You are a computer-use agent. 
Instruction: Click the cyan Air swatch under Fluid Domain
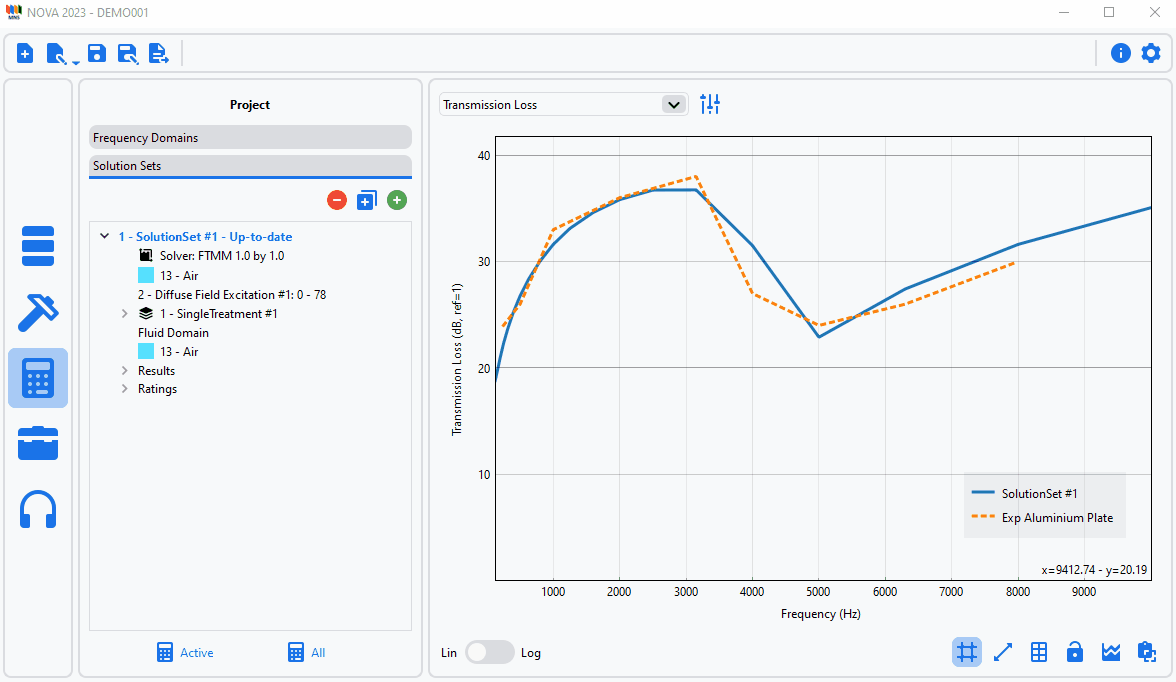(x=146, y=352)
